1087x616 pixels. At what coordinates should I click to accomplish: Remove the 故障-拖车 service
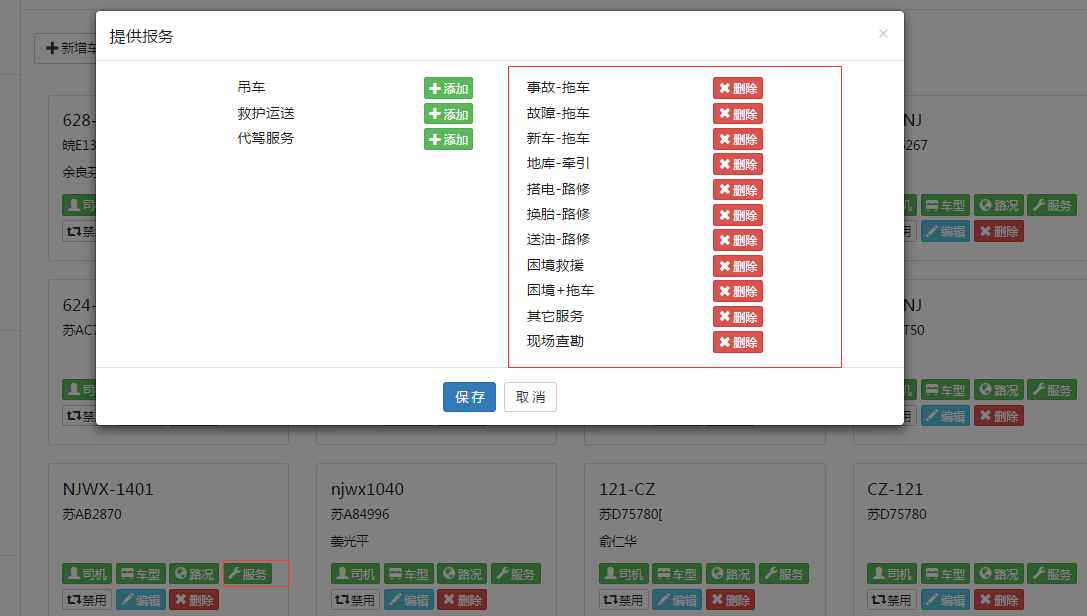click(737, 114)
